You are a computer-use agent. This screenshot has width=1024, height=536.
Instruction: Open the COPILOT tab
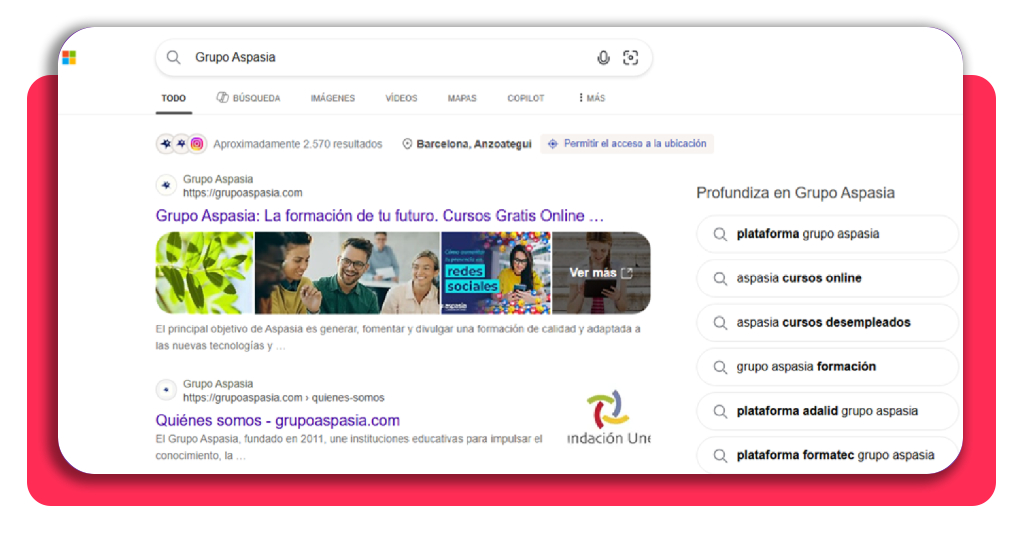click(526, 98)
